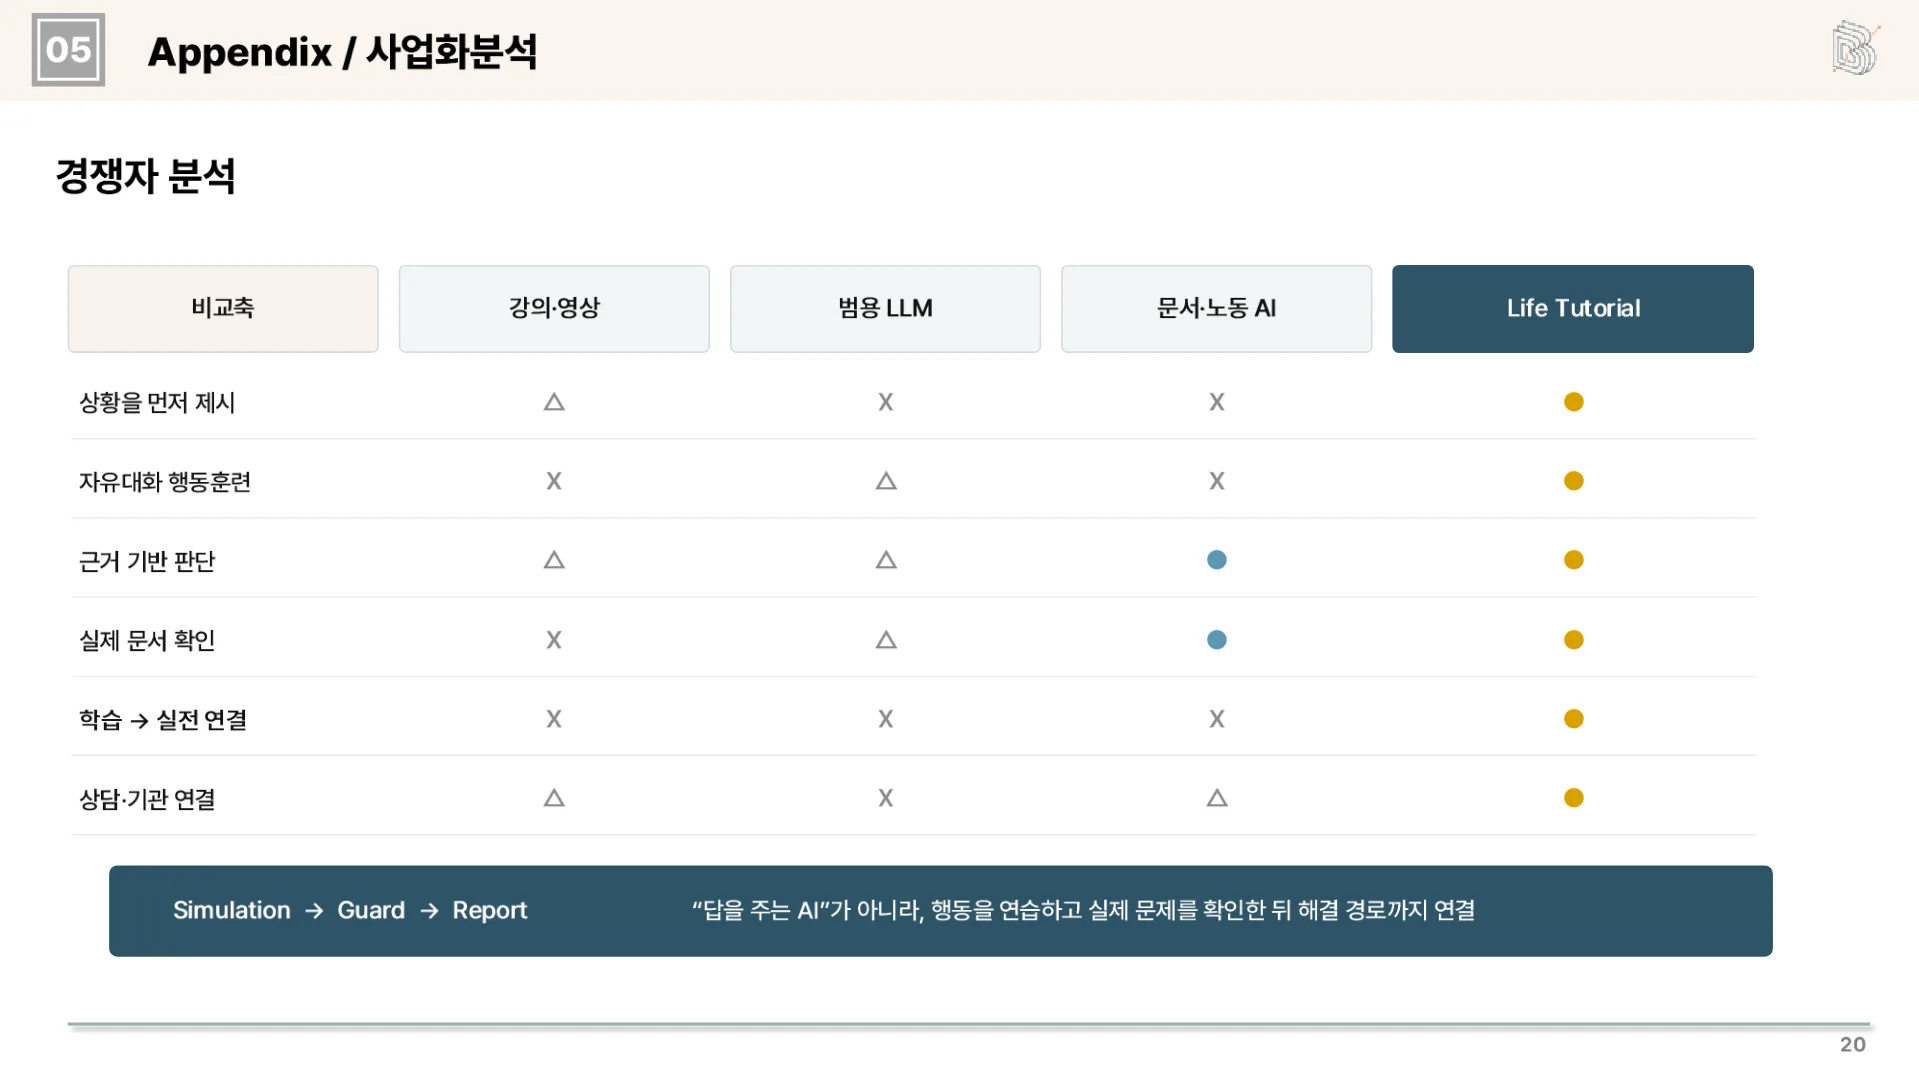Click the logo icon at top right

1855,48
